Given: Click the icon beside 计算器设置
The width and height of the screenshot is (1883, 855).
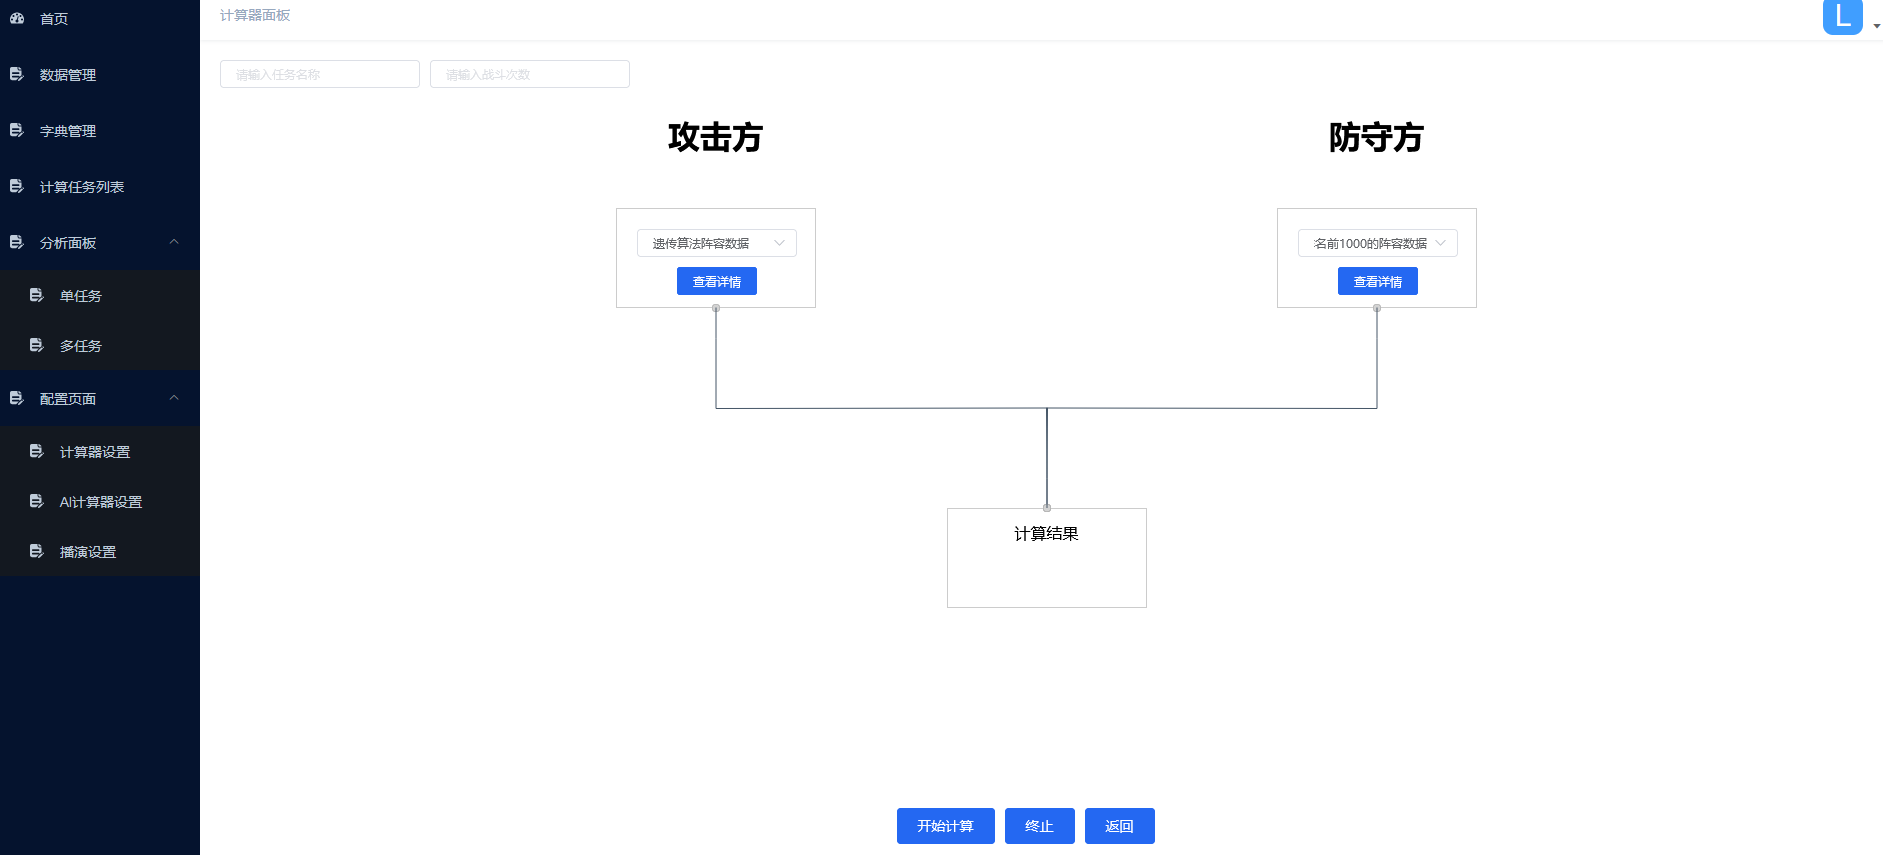Looking at the screenshot, I should tap(37, 451).
